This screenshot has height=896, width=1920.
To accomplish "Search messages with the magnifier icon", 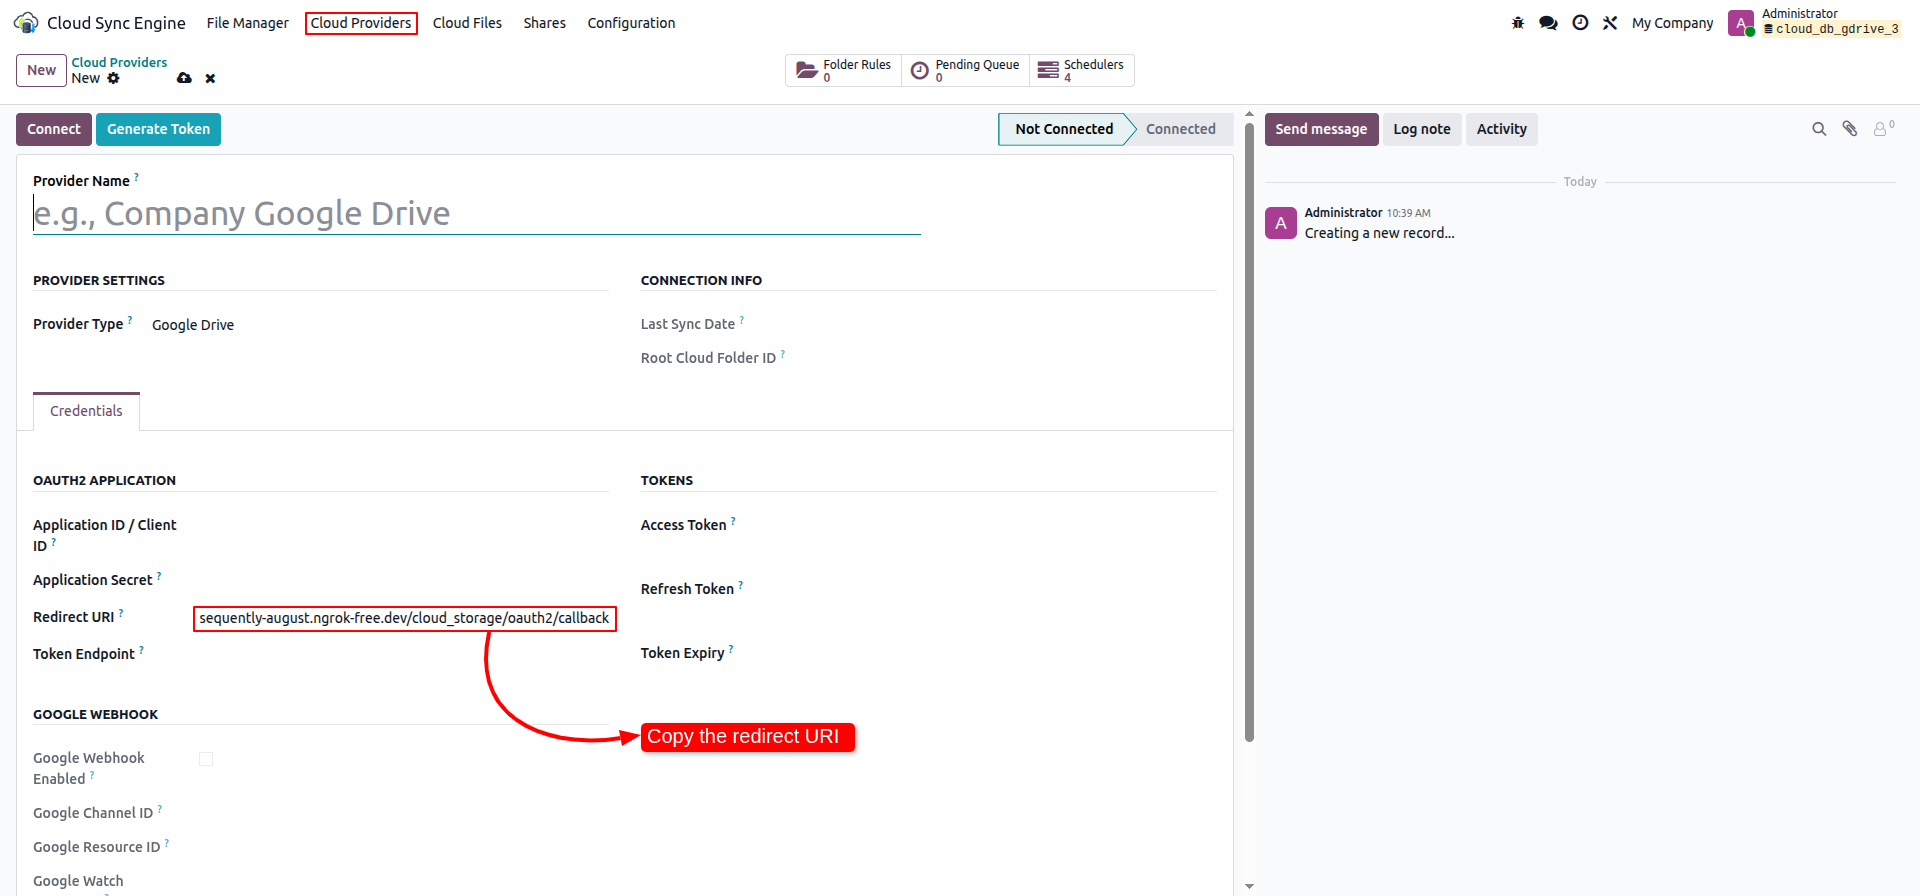I will pyautogui.click(x=1819, y=129).
